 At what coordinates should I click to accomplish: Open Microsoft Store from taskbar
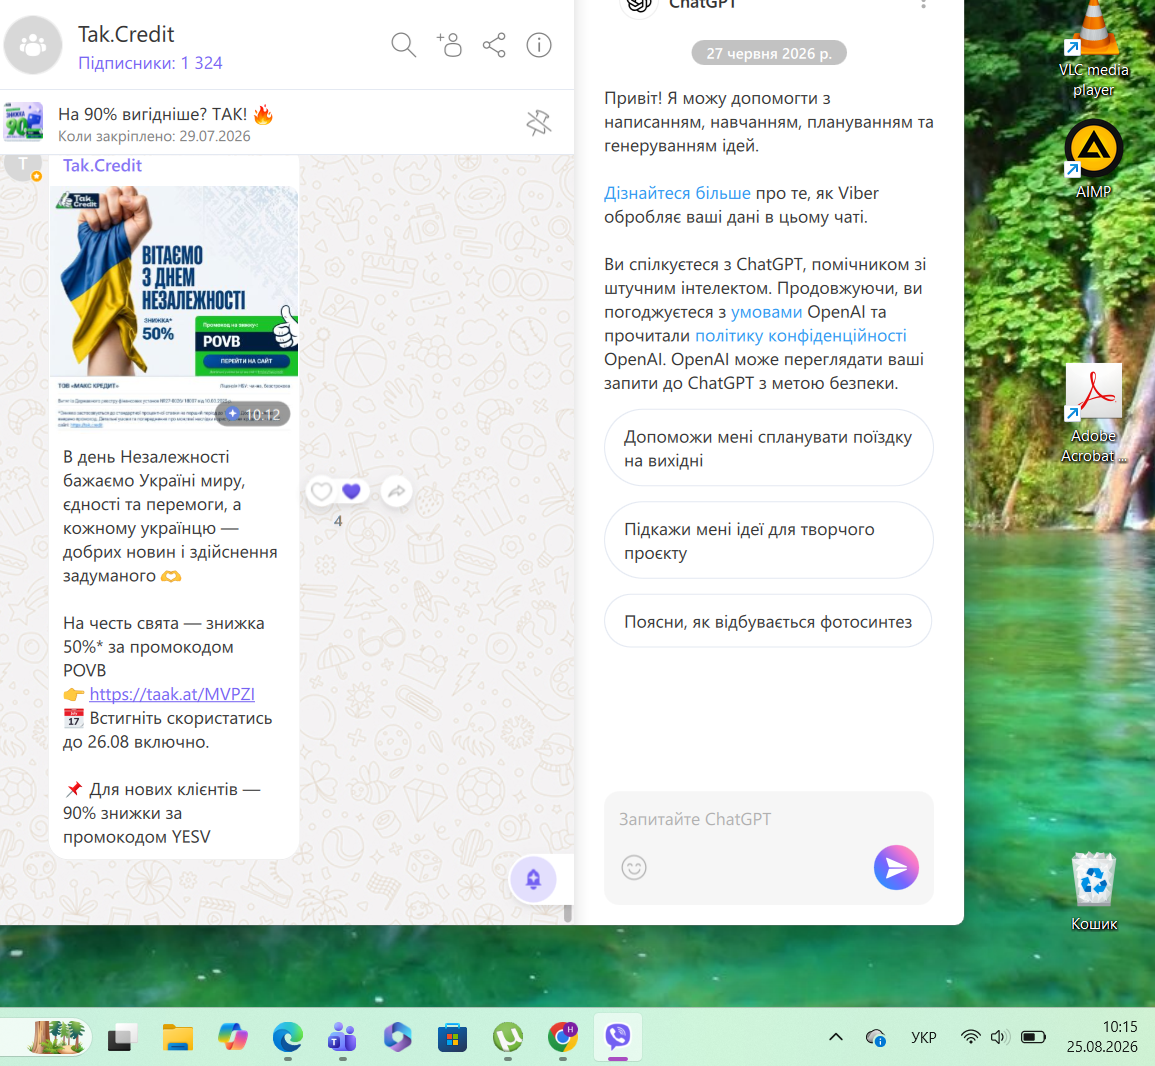pyautogui.click(x=452, y=1038)
